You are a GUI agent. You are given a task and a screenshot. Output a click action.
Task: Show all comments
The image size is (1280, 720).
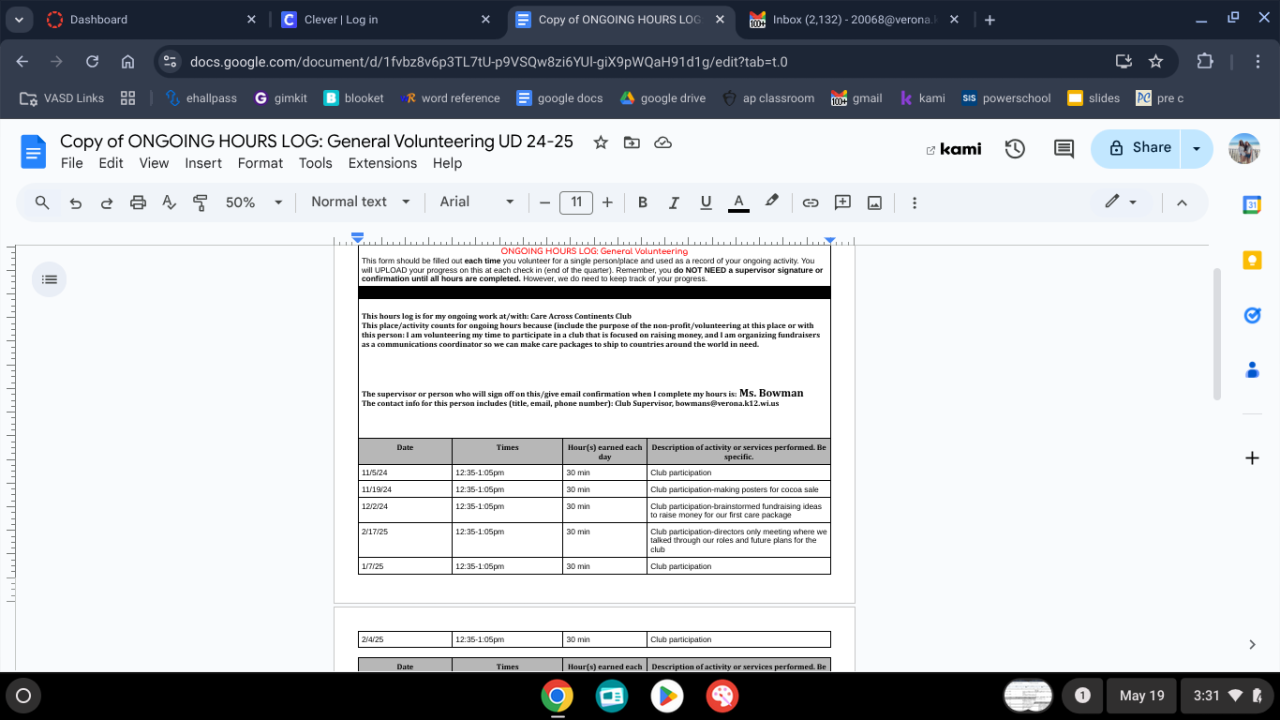click(x=1064, y=149)
